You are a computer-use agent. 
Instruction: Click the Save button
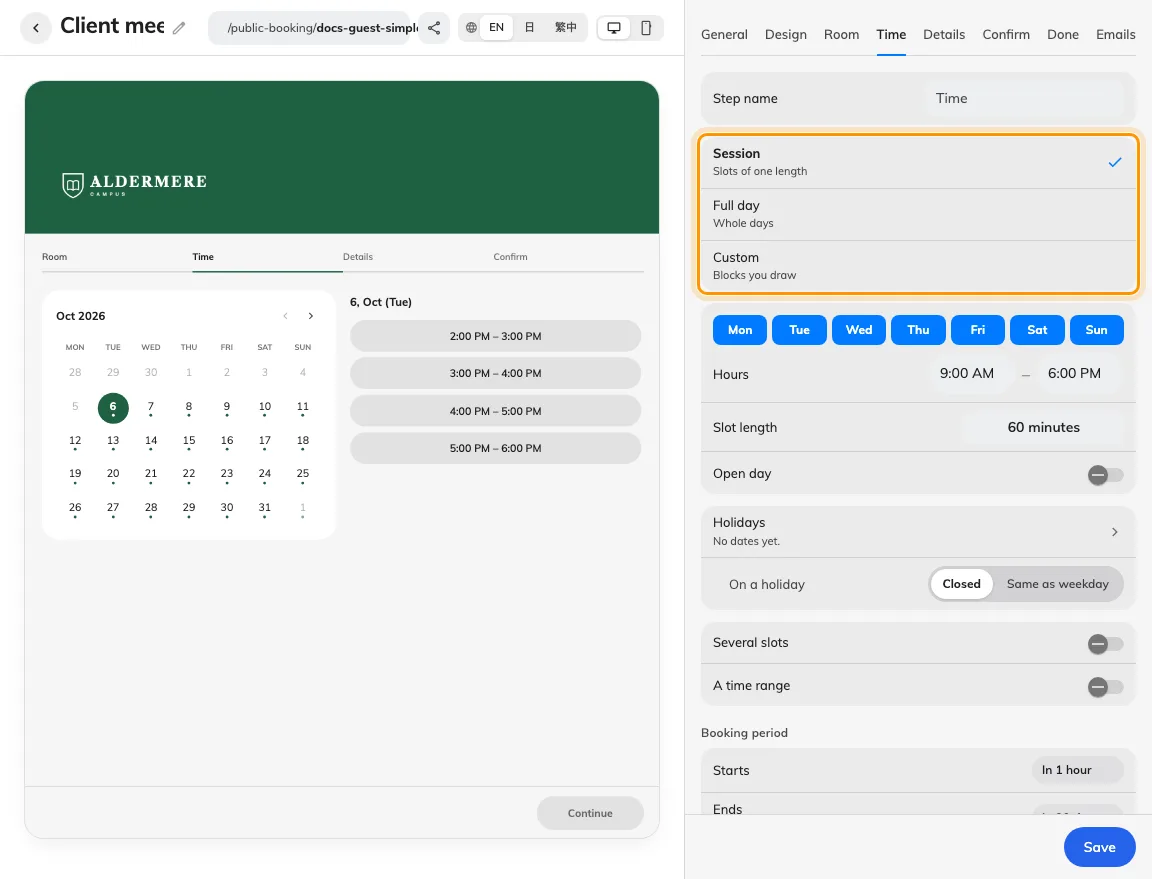(1099, 847)
